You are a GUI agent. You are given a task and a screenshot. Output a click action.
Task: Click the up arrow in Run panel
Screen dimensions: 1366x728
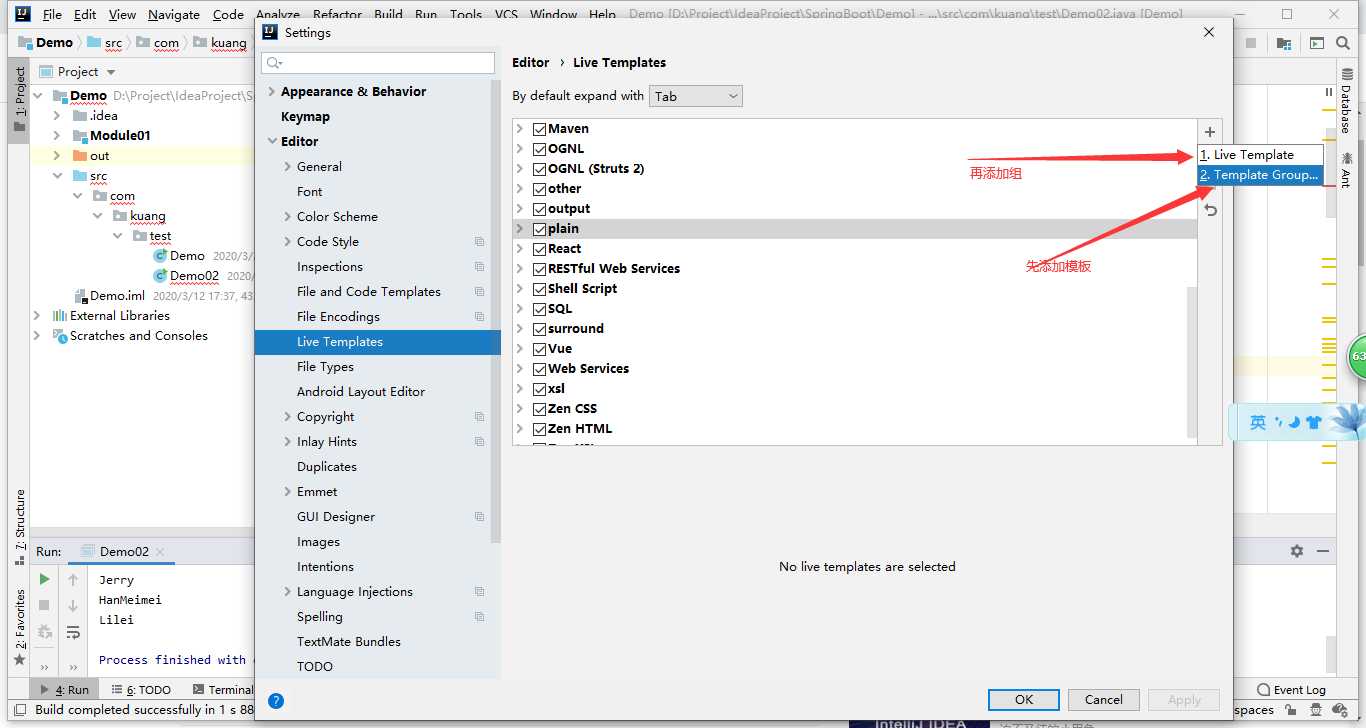click(x=73, y=580)
